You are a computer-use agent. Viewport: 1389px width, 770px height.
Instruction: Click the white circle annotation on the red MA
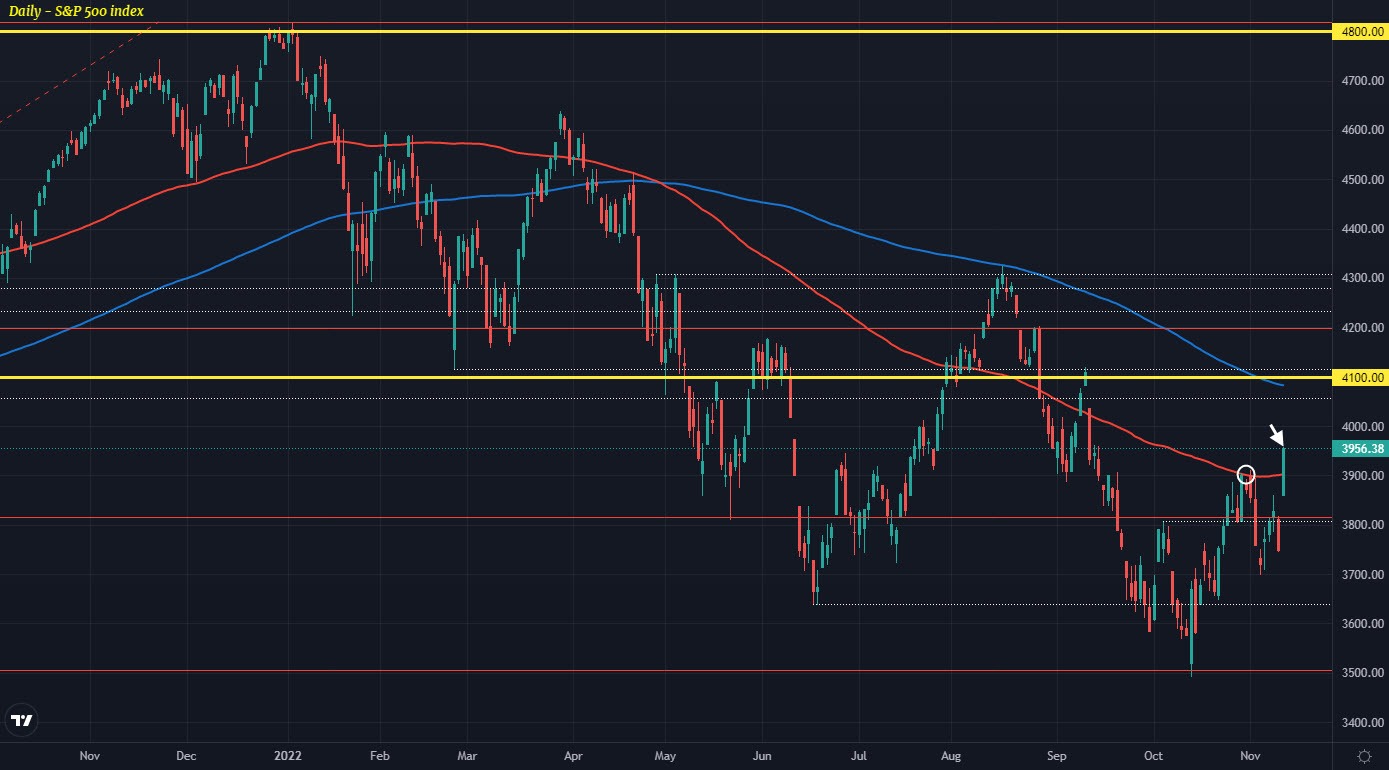1246,475
